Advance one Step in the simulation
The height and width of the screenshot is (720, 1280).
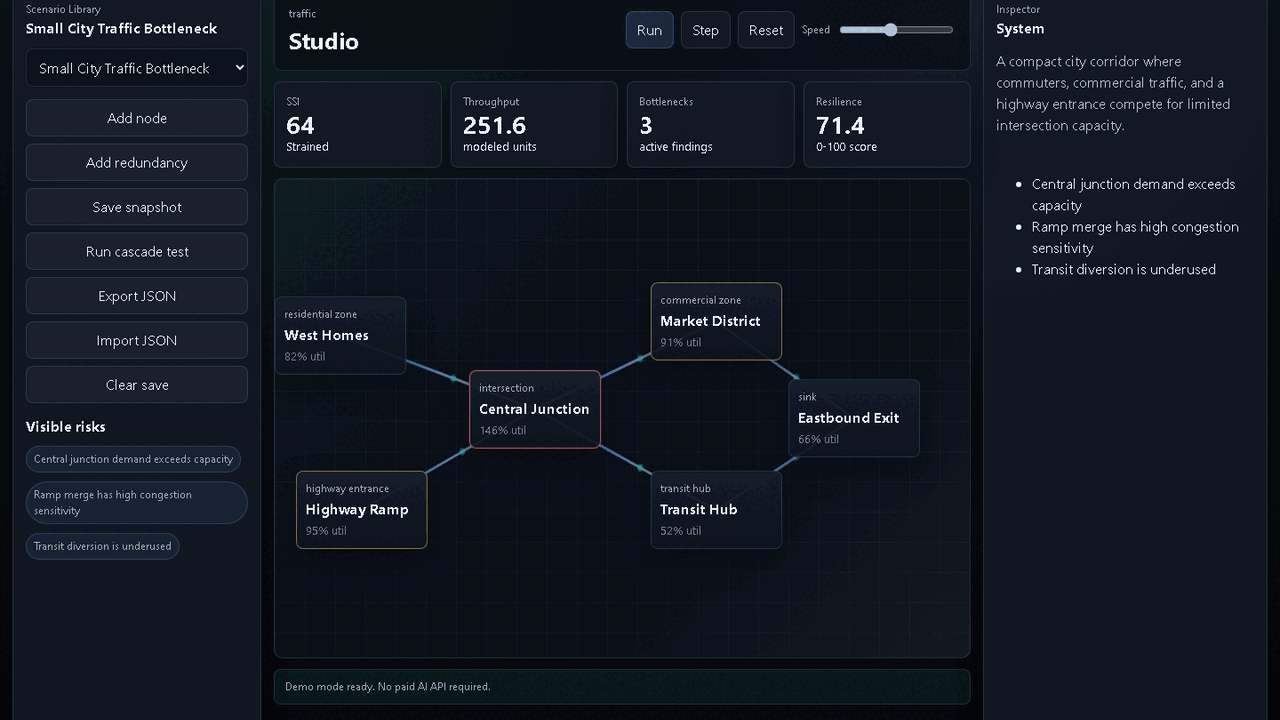tap(705, 30)
